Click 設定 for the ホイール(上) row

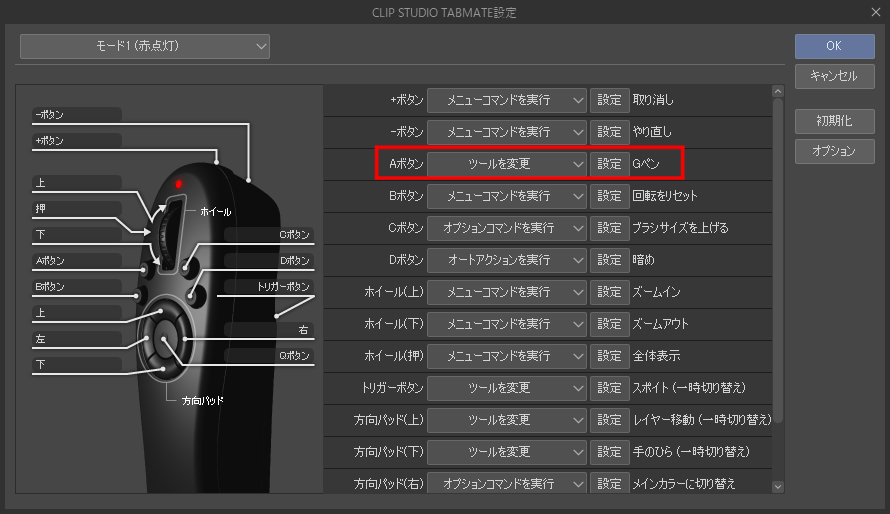[x=610, y=292]
